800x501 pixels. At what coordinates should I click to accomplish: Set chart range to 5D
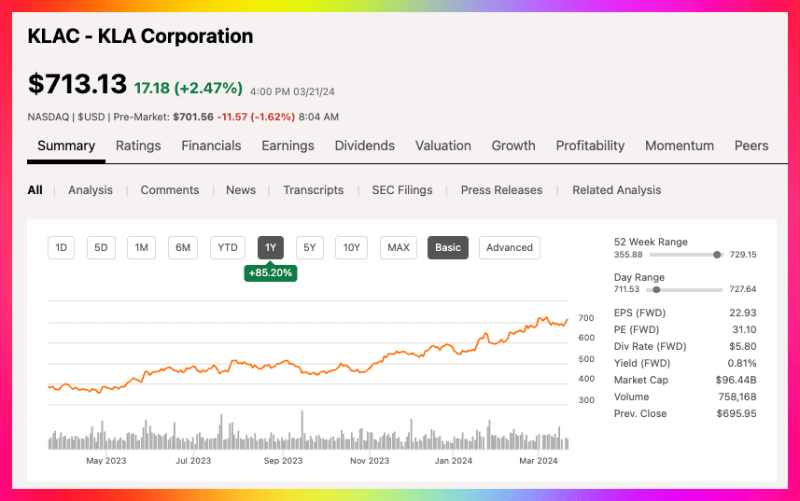coord(101,247)
